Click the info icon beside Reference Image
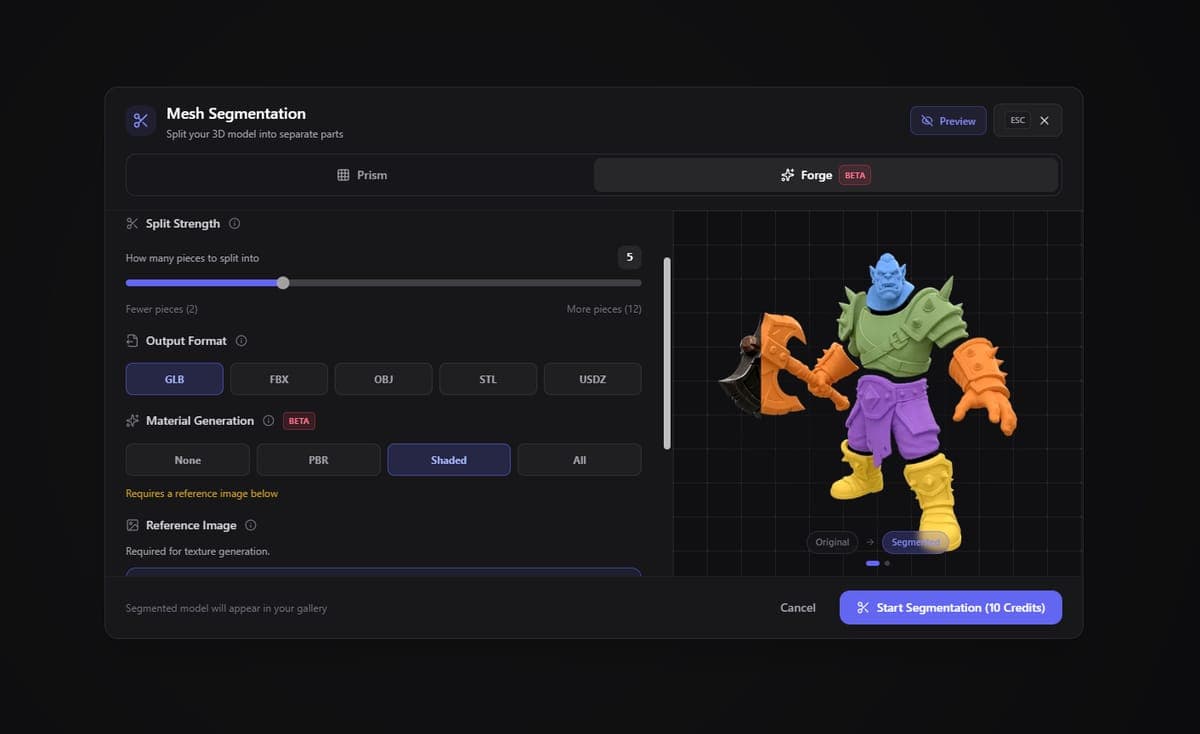Screen dimensions: 1200x734 tap(251, 526)
